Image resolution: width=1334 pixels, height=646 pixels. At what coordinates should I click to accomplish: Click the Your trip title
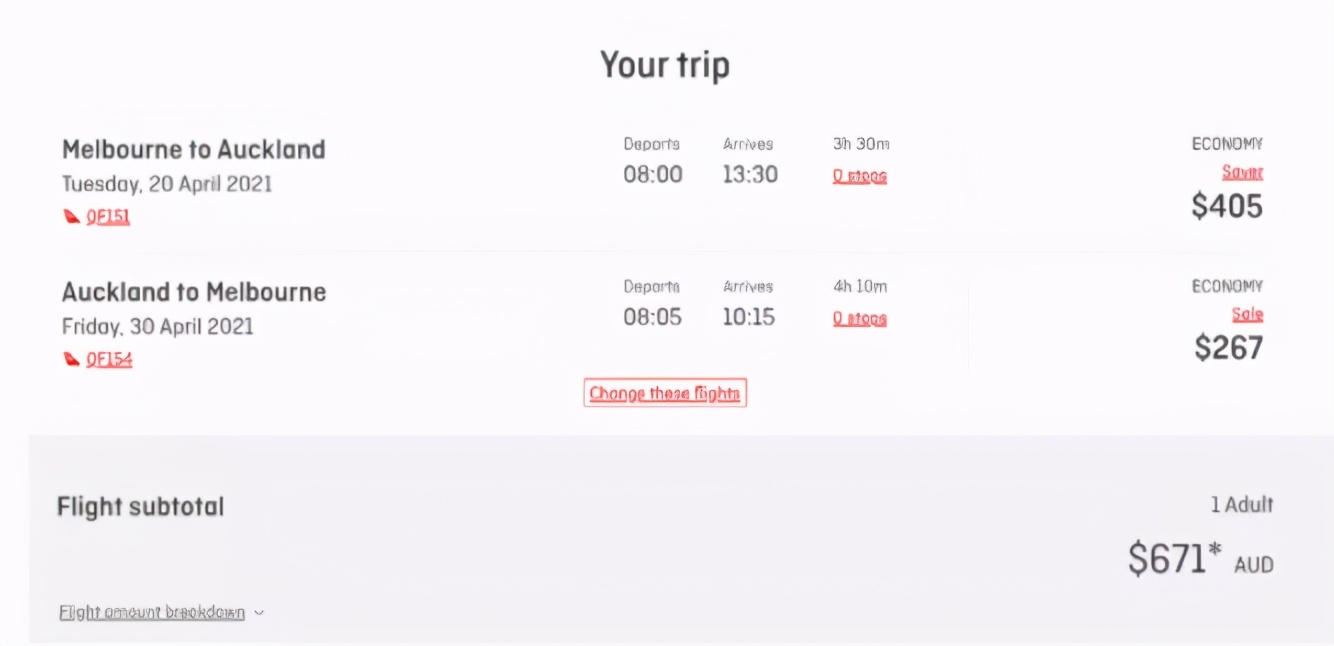[x=665, y=65]
